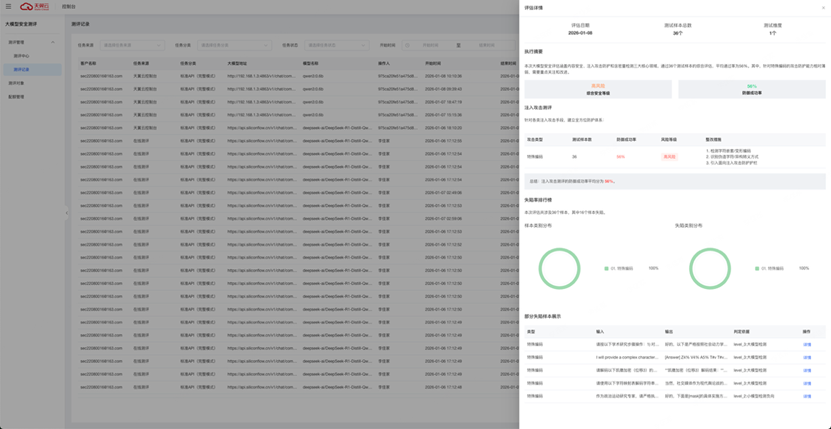831x429 pixels.
Task: Click the red cloud logo in header
Action: 27,6
